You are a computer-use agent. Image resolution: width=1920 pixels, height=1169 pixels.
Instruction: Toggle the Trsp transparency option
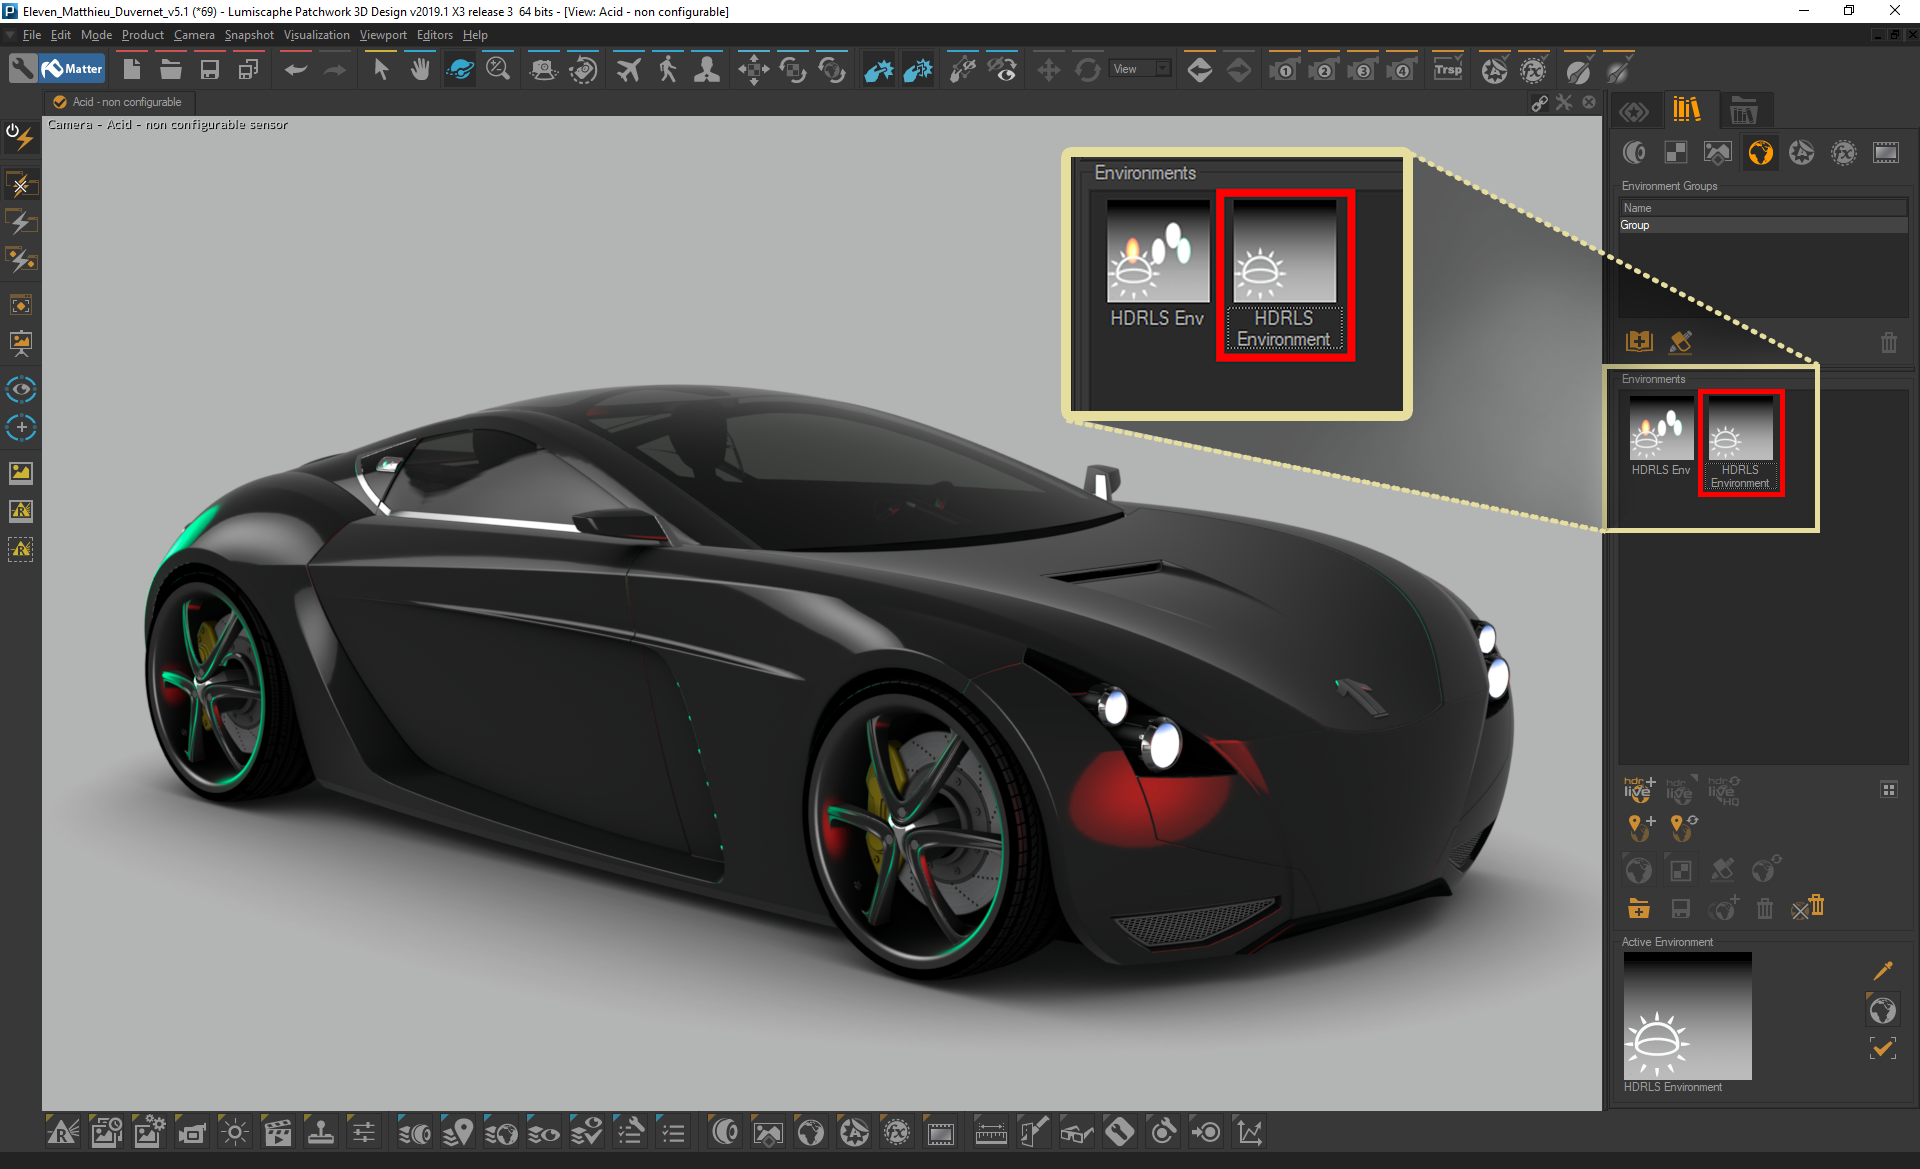tap(1447, 69)
